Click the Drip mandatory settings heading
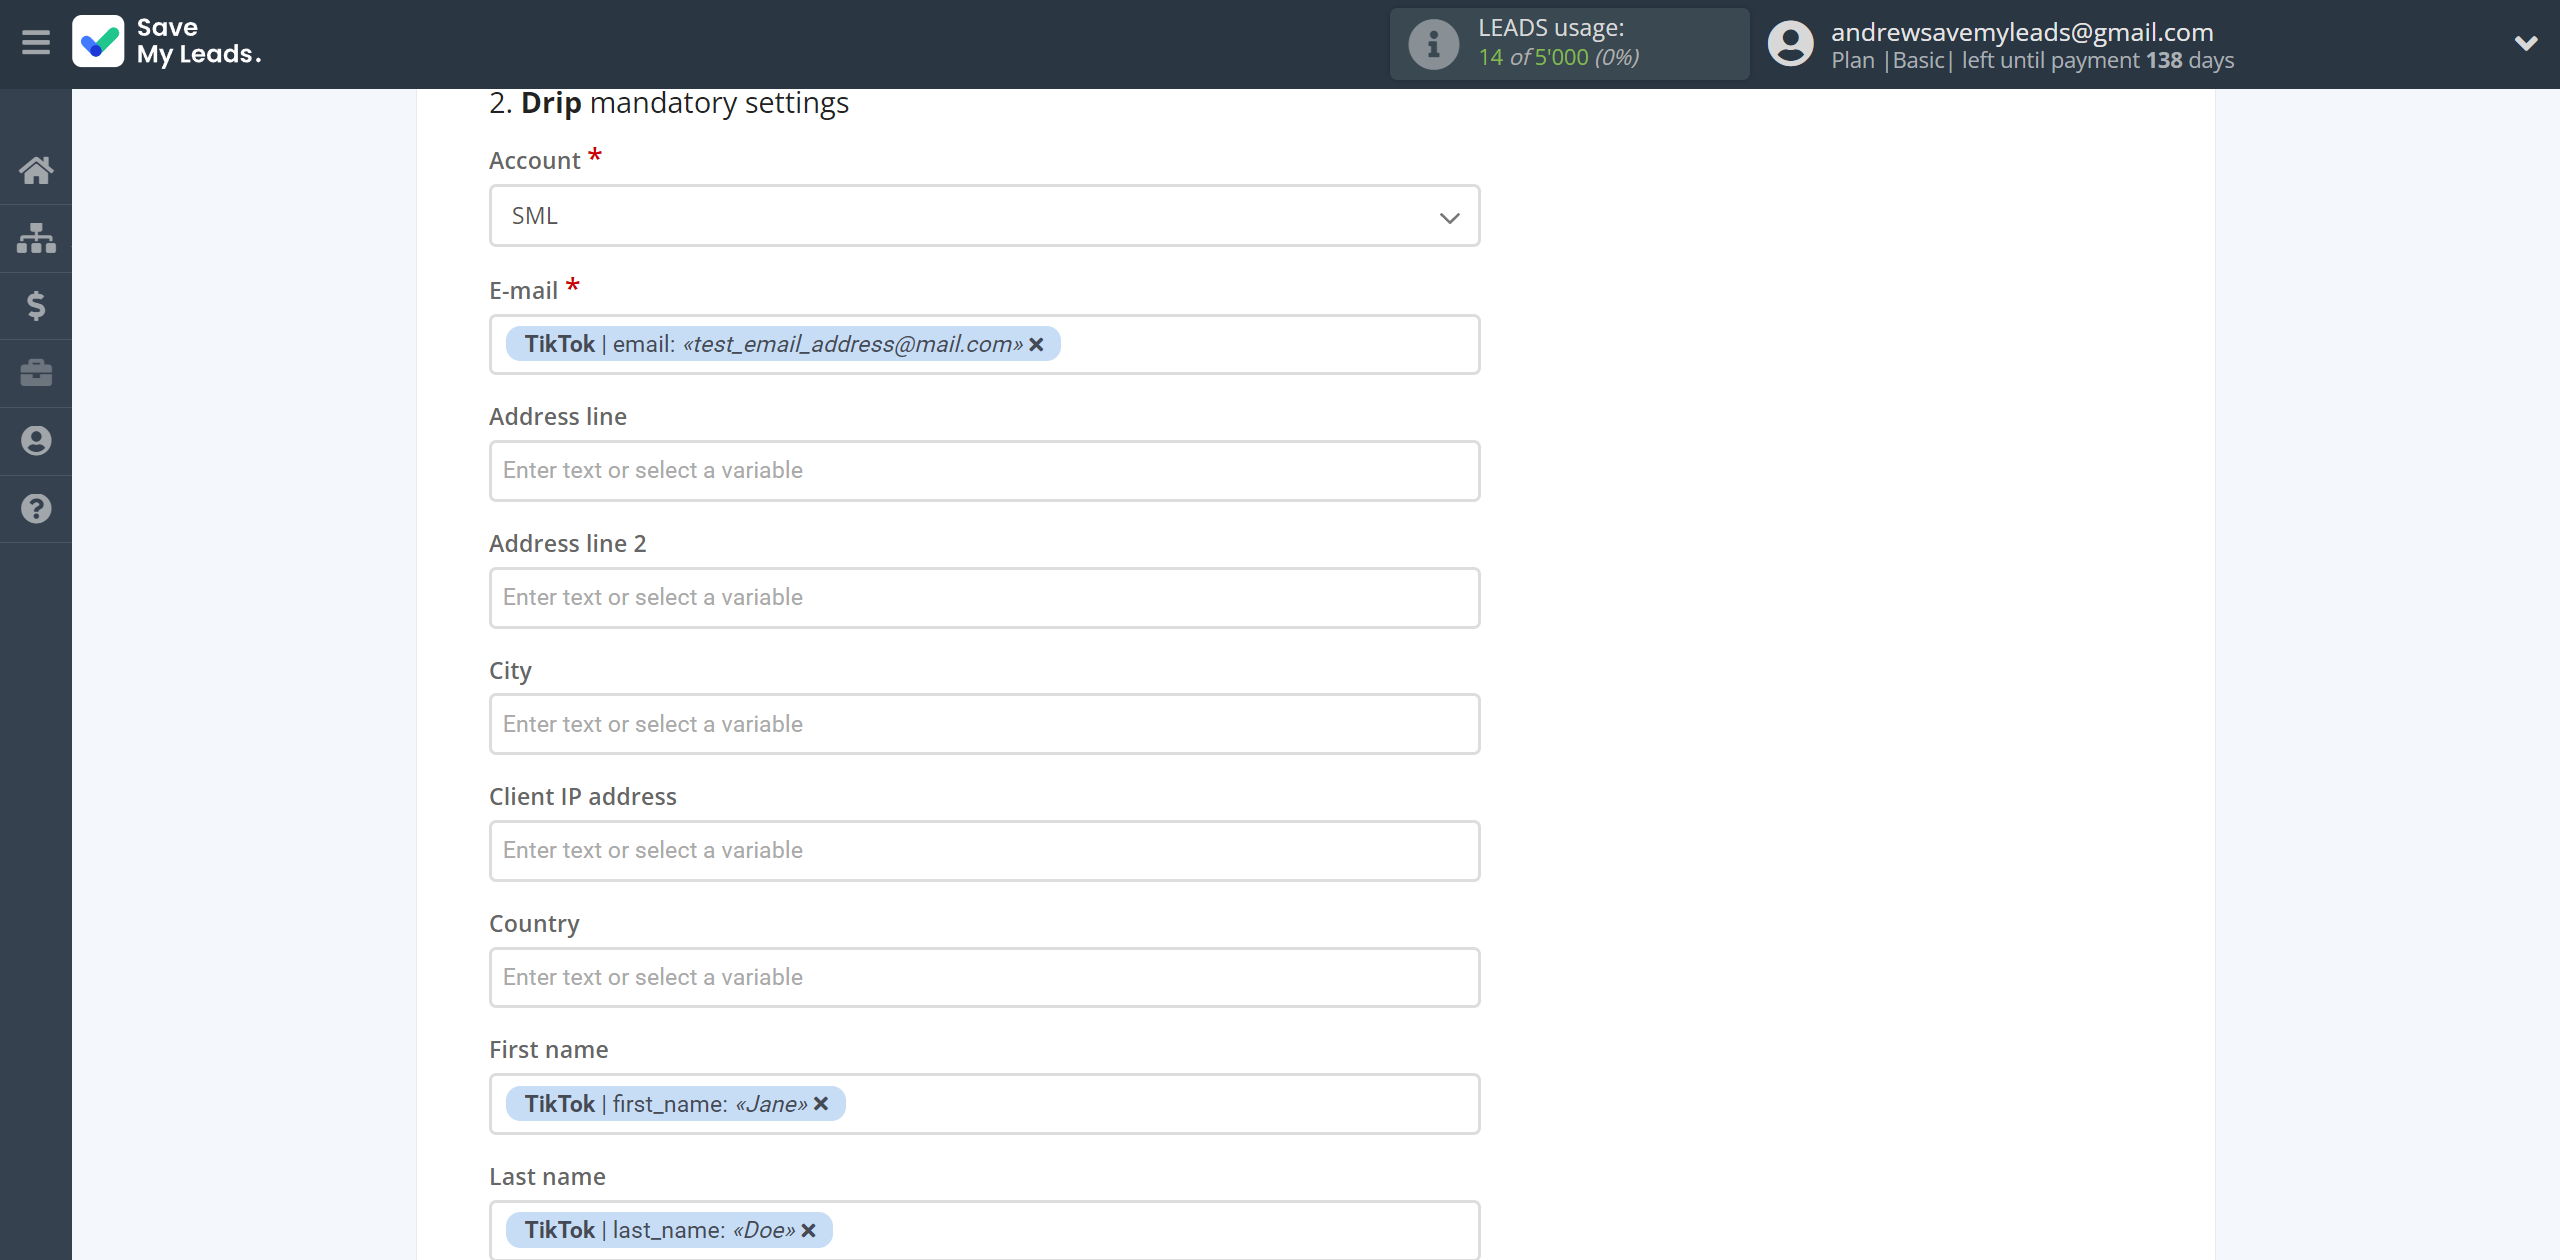2560x1260 pixels. (669, 103)
